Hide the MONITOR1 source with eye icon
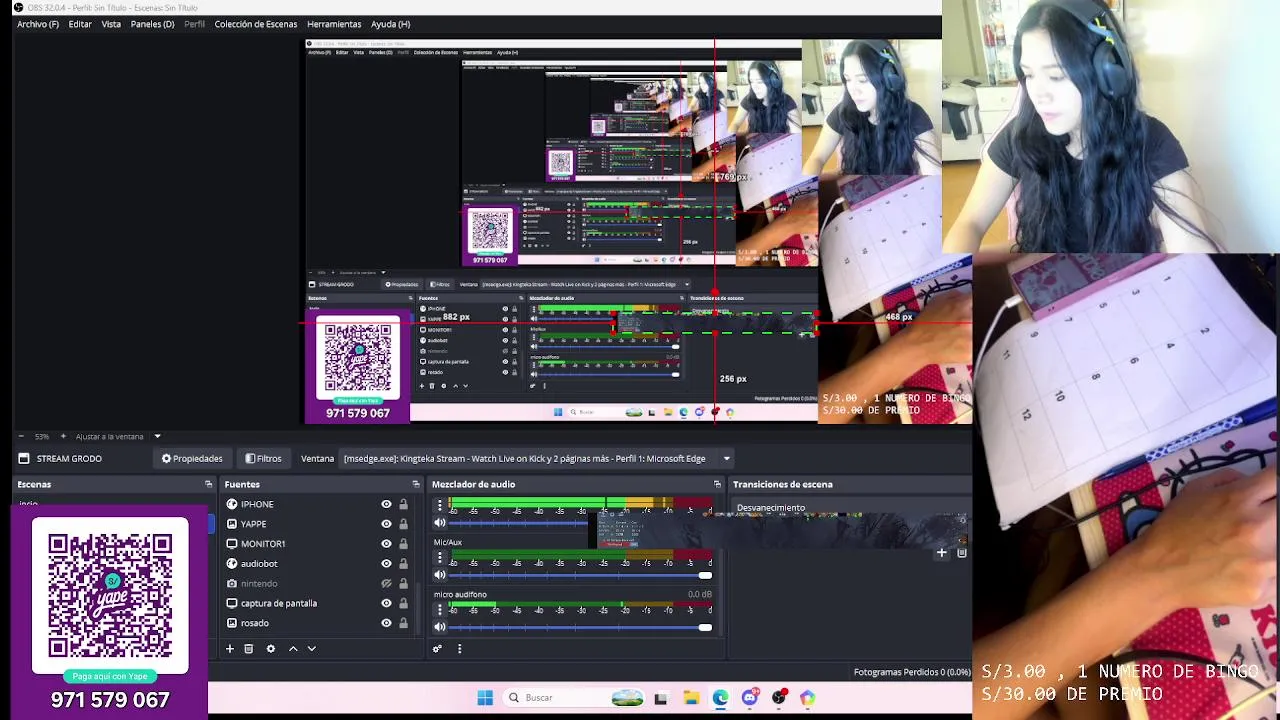The width and height of the screenshot is (1280, 720). point(386,544)
